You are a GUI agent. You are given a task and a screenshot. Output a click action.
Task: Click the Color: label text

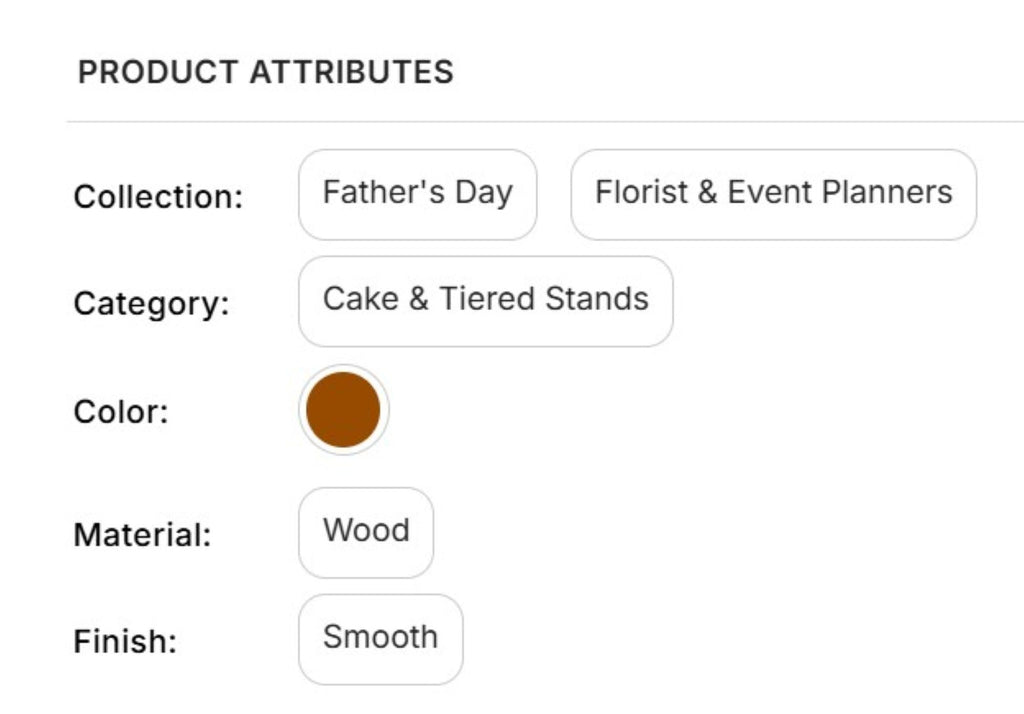(121, 412)
